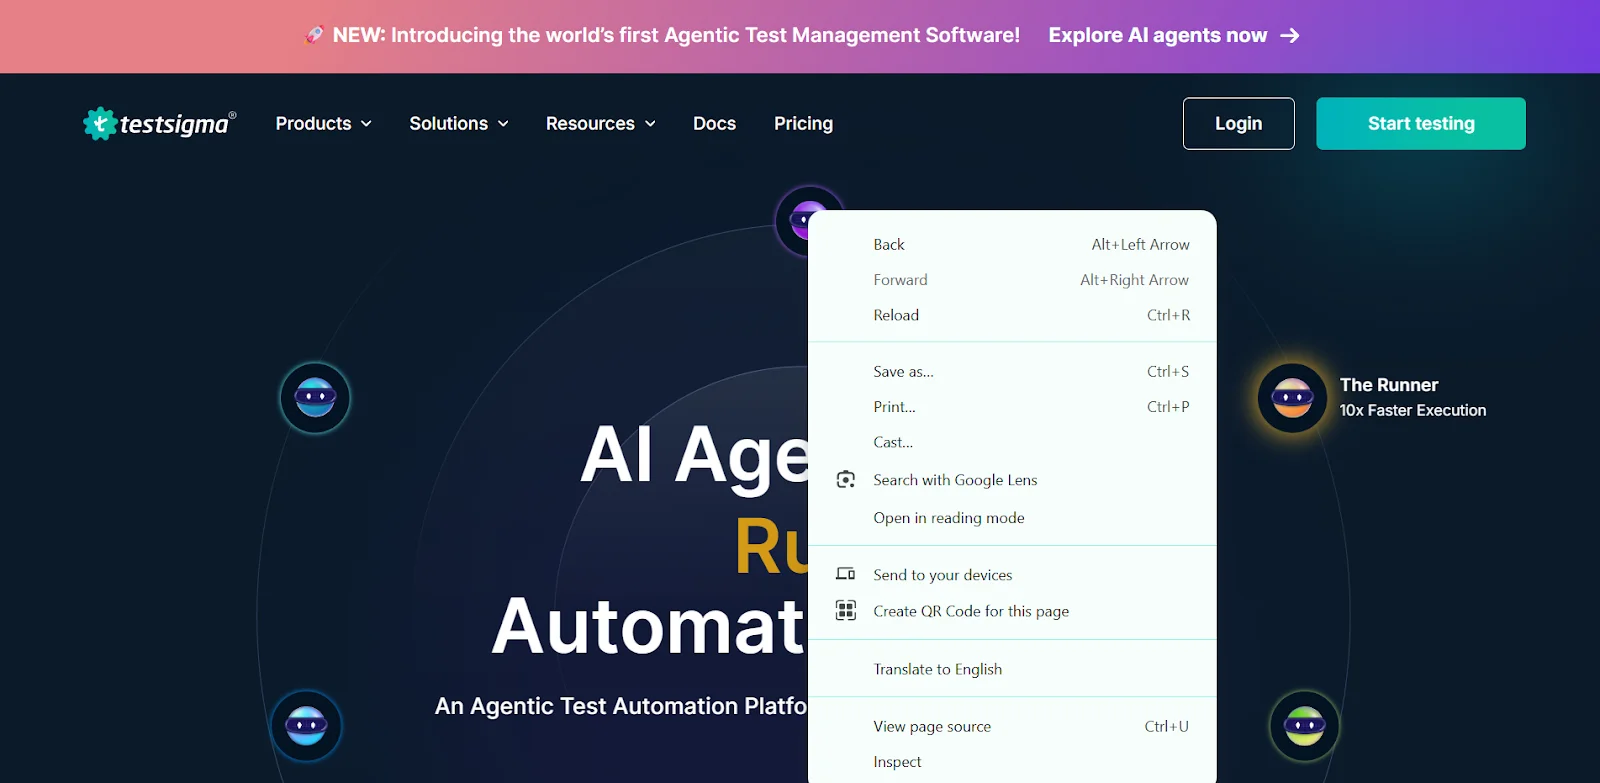The width and height of the screenshot is (1600, 783).
Task: Click the agent avatar at bottom left
Action: [x=306, y=725]
